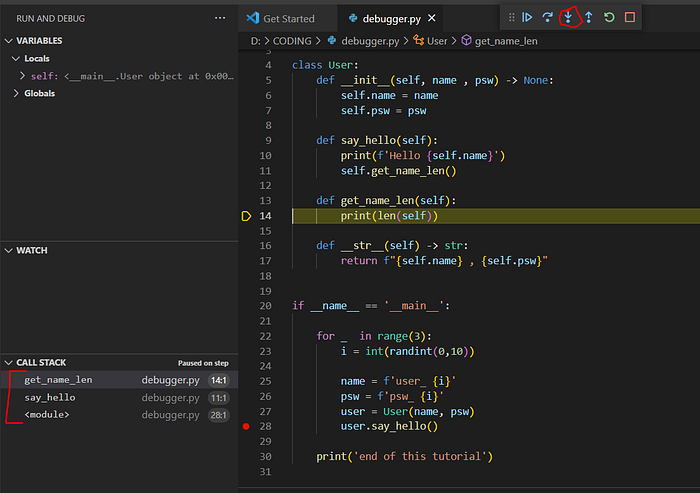
Task: Click the Step Into debug button
Action: pyautogui.click(x=568, y=17)
